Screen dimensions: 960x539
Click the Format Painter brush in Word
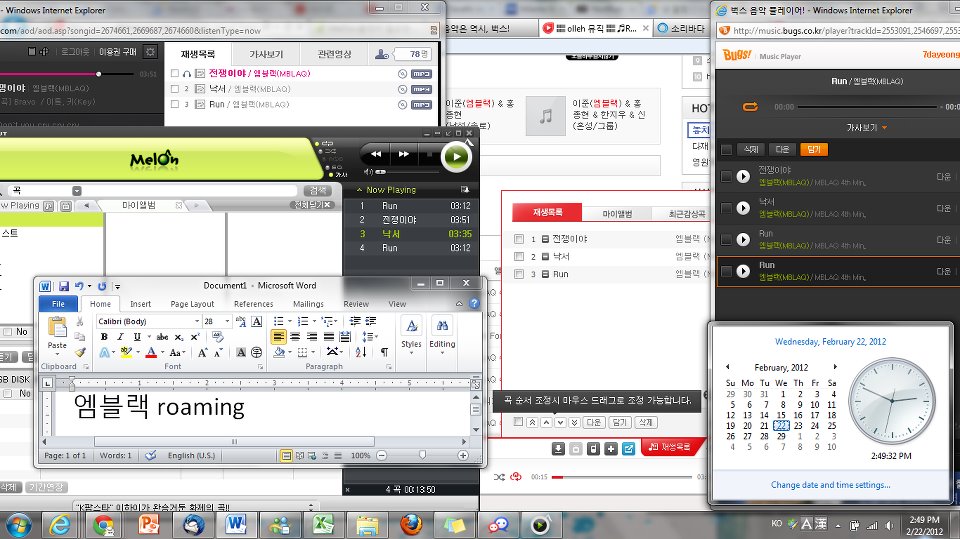click(80, 352)
